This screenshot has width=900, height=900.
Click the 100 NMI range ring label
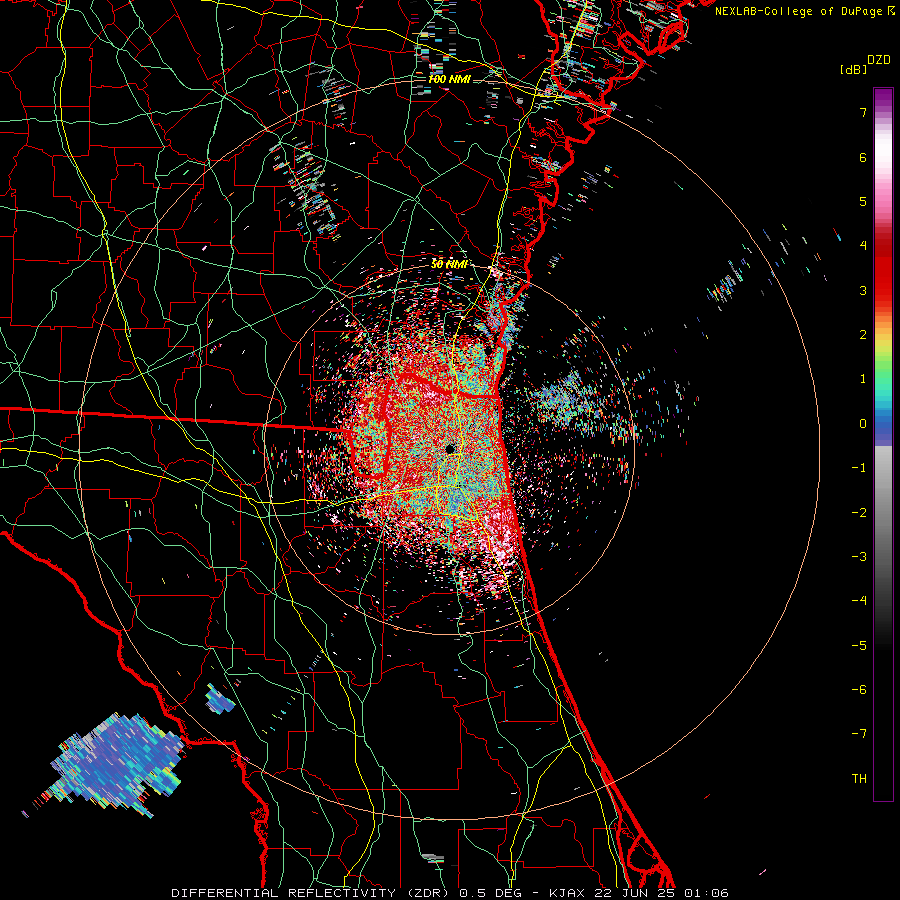(449, 79)
